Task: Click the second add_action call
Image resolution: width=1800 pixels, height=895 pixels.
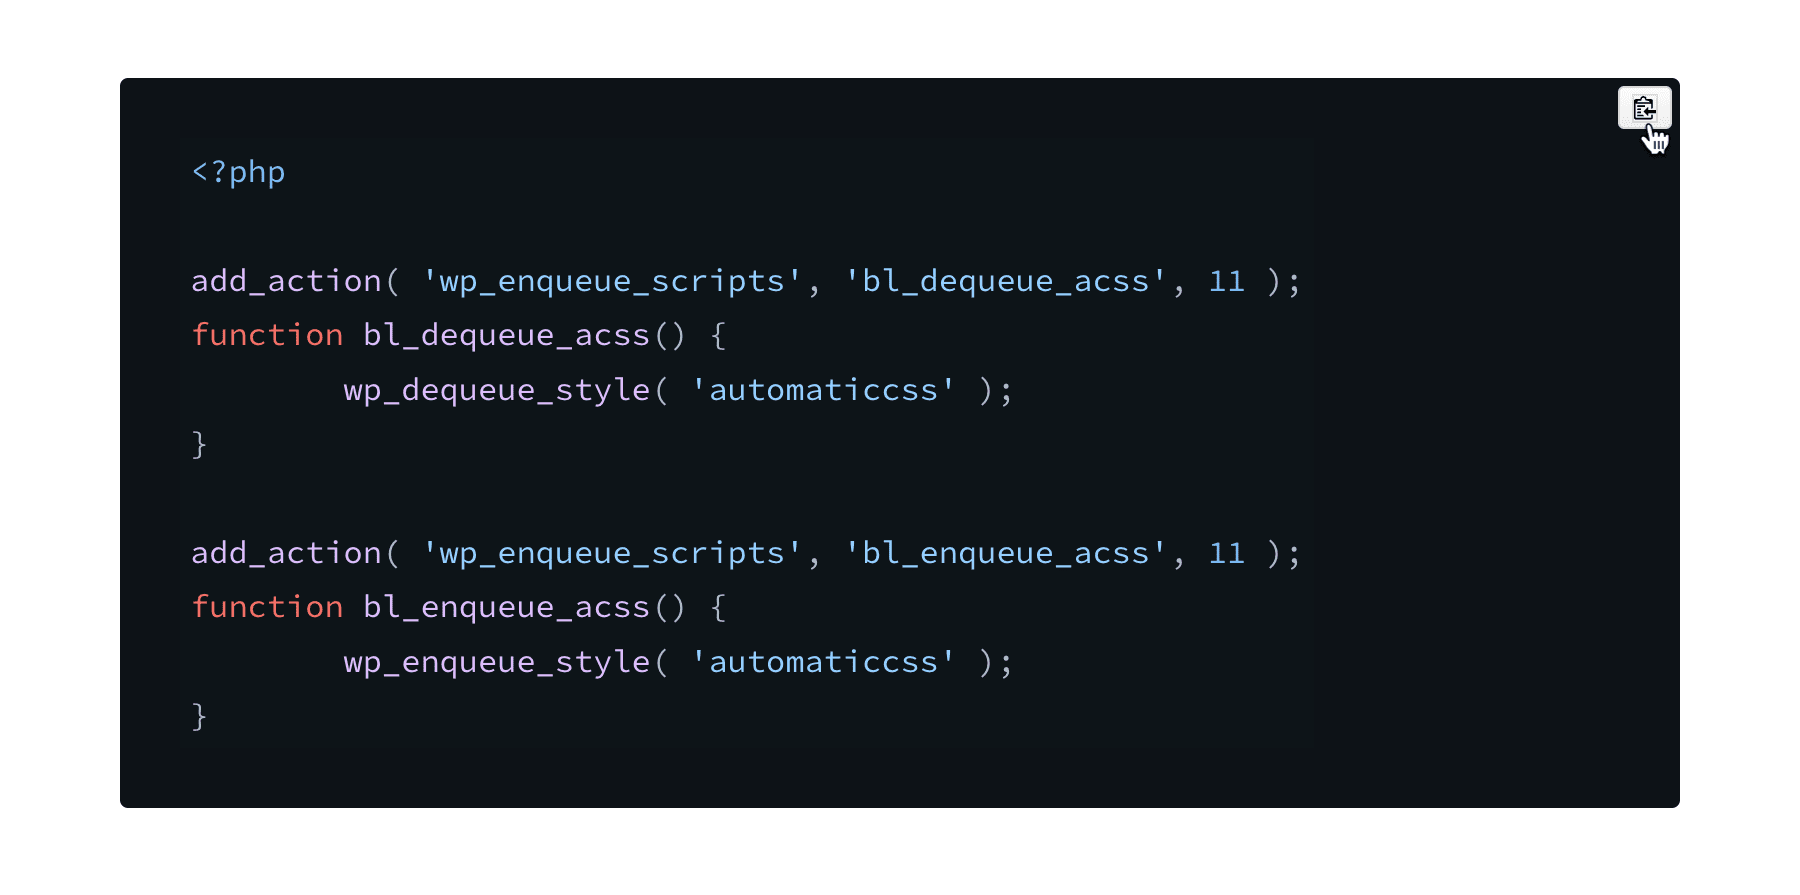Action: tap(287, 553)
